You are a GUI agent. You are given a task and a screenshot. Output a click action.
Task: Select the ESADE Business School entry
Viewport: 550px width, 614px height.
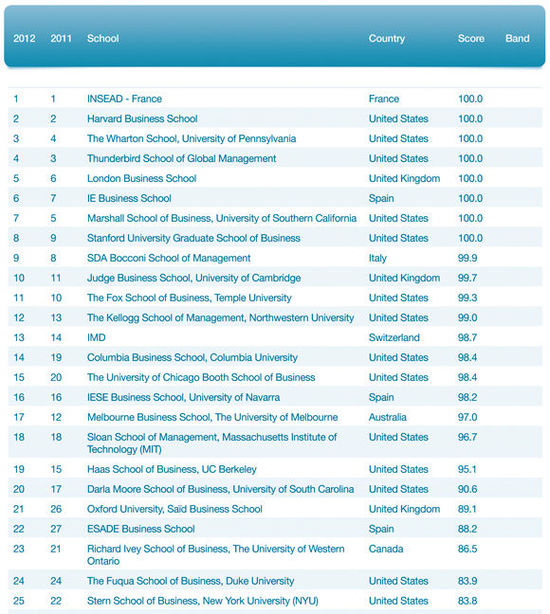coord(141,529)
